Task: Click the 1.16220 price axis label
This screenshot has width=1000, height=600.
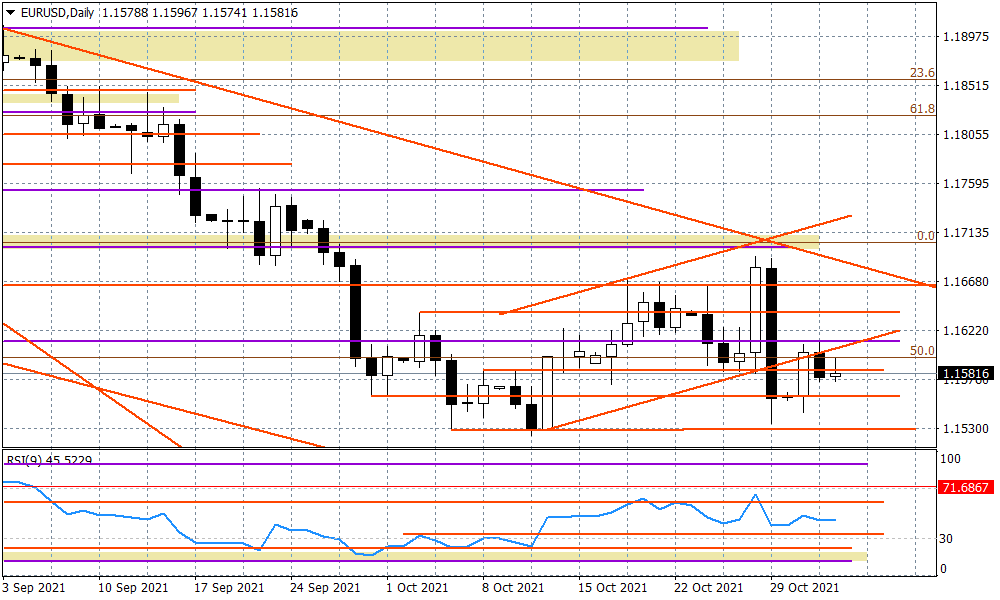Action: tap(966, 330)
